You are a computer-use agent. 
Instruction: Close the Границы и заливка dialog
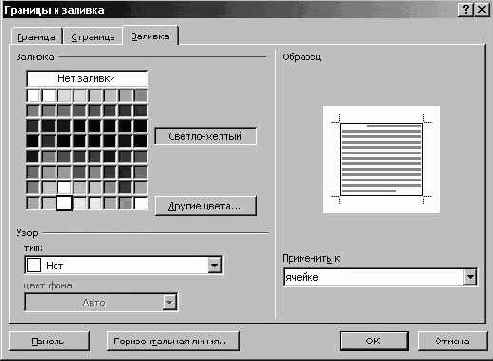pyautogui.click(x=482, y=9)
